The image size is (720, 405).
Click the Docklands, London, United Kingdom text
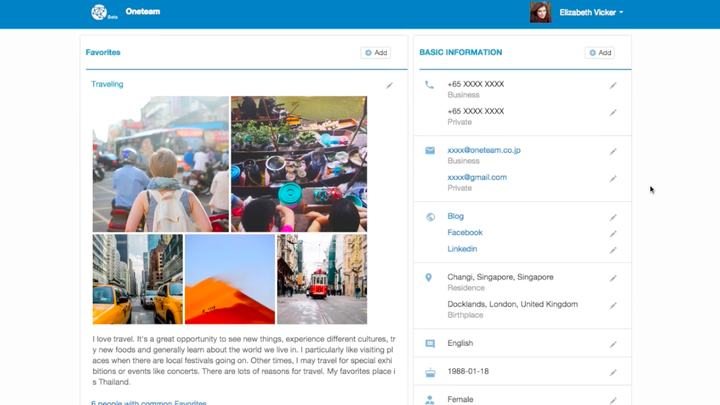click(512, 304)
